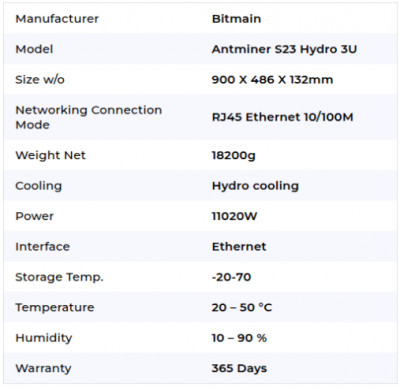
Task: Select the Antminer S23 Hydro 3U text
Action: 284,49
